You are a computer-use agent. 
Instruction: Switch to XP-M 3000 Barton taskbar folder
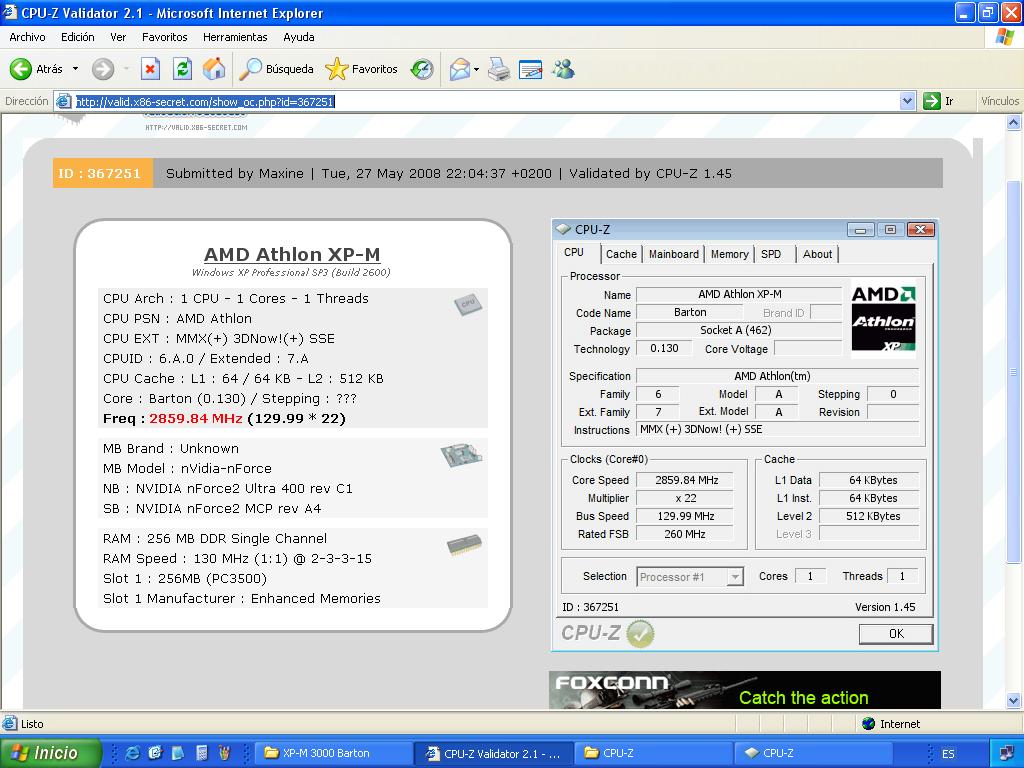[x=333, y=753]
